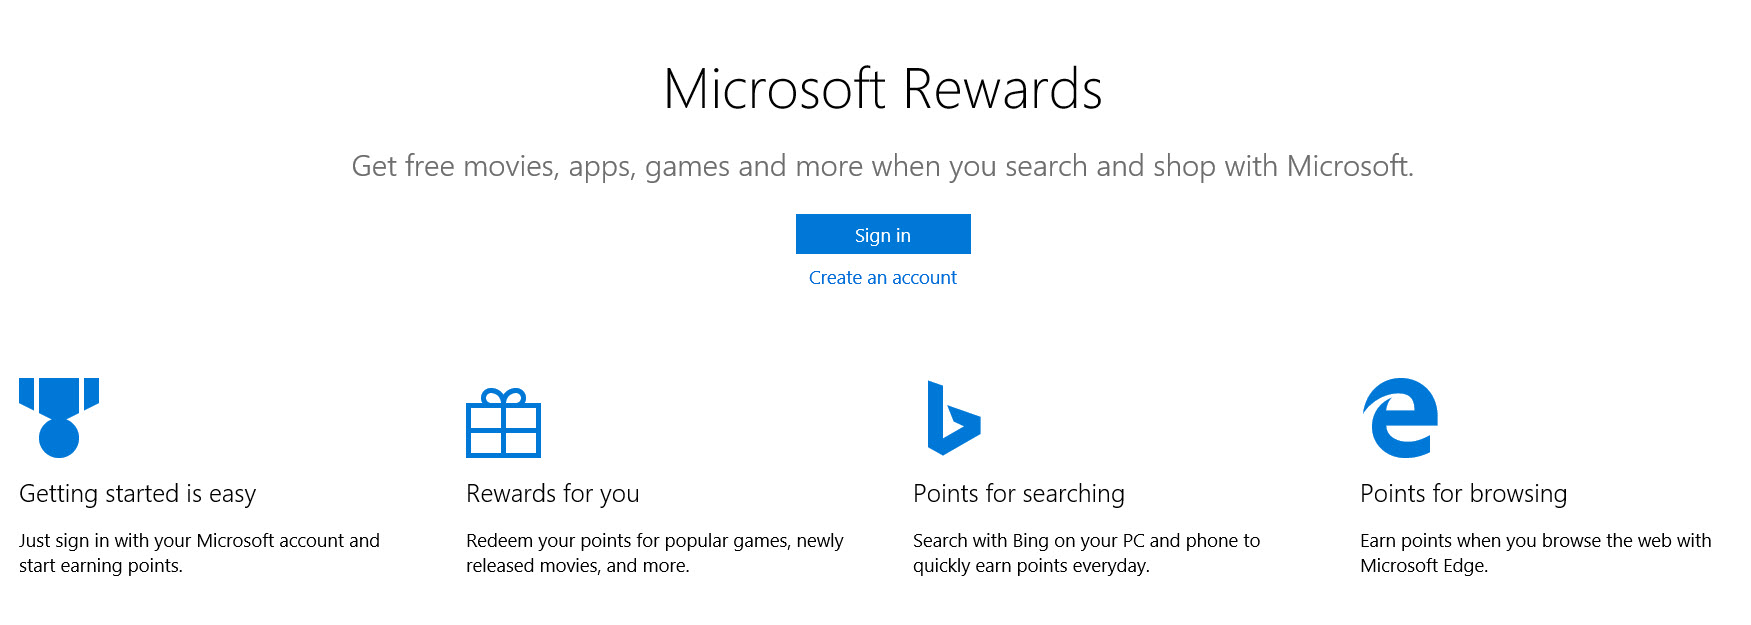Click the 'start earning points.' text line
Viewport: 1751px width, 625px height.
101,566
